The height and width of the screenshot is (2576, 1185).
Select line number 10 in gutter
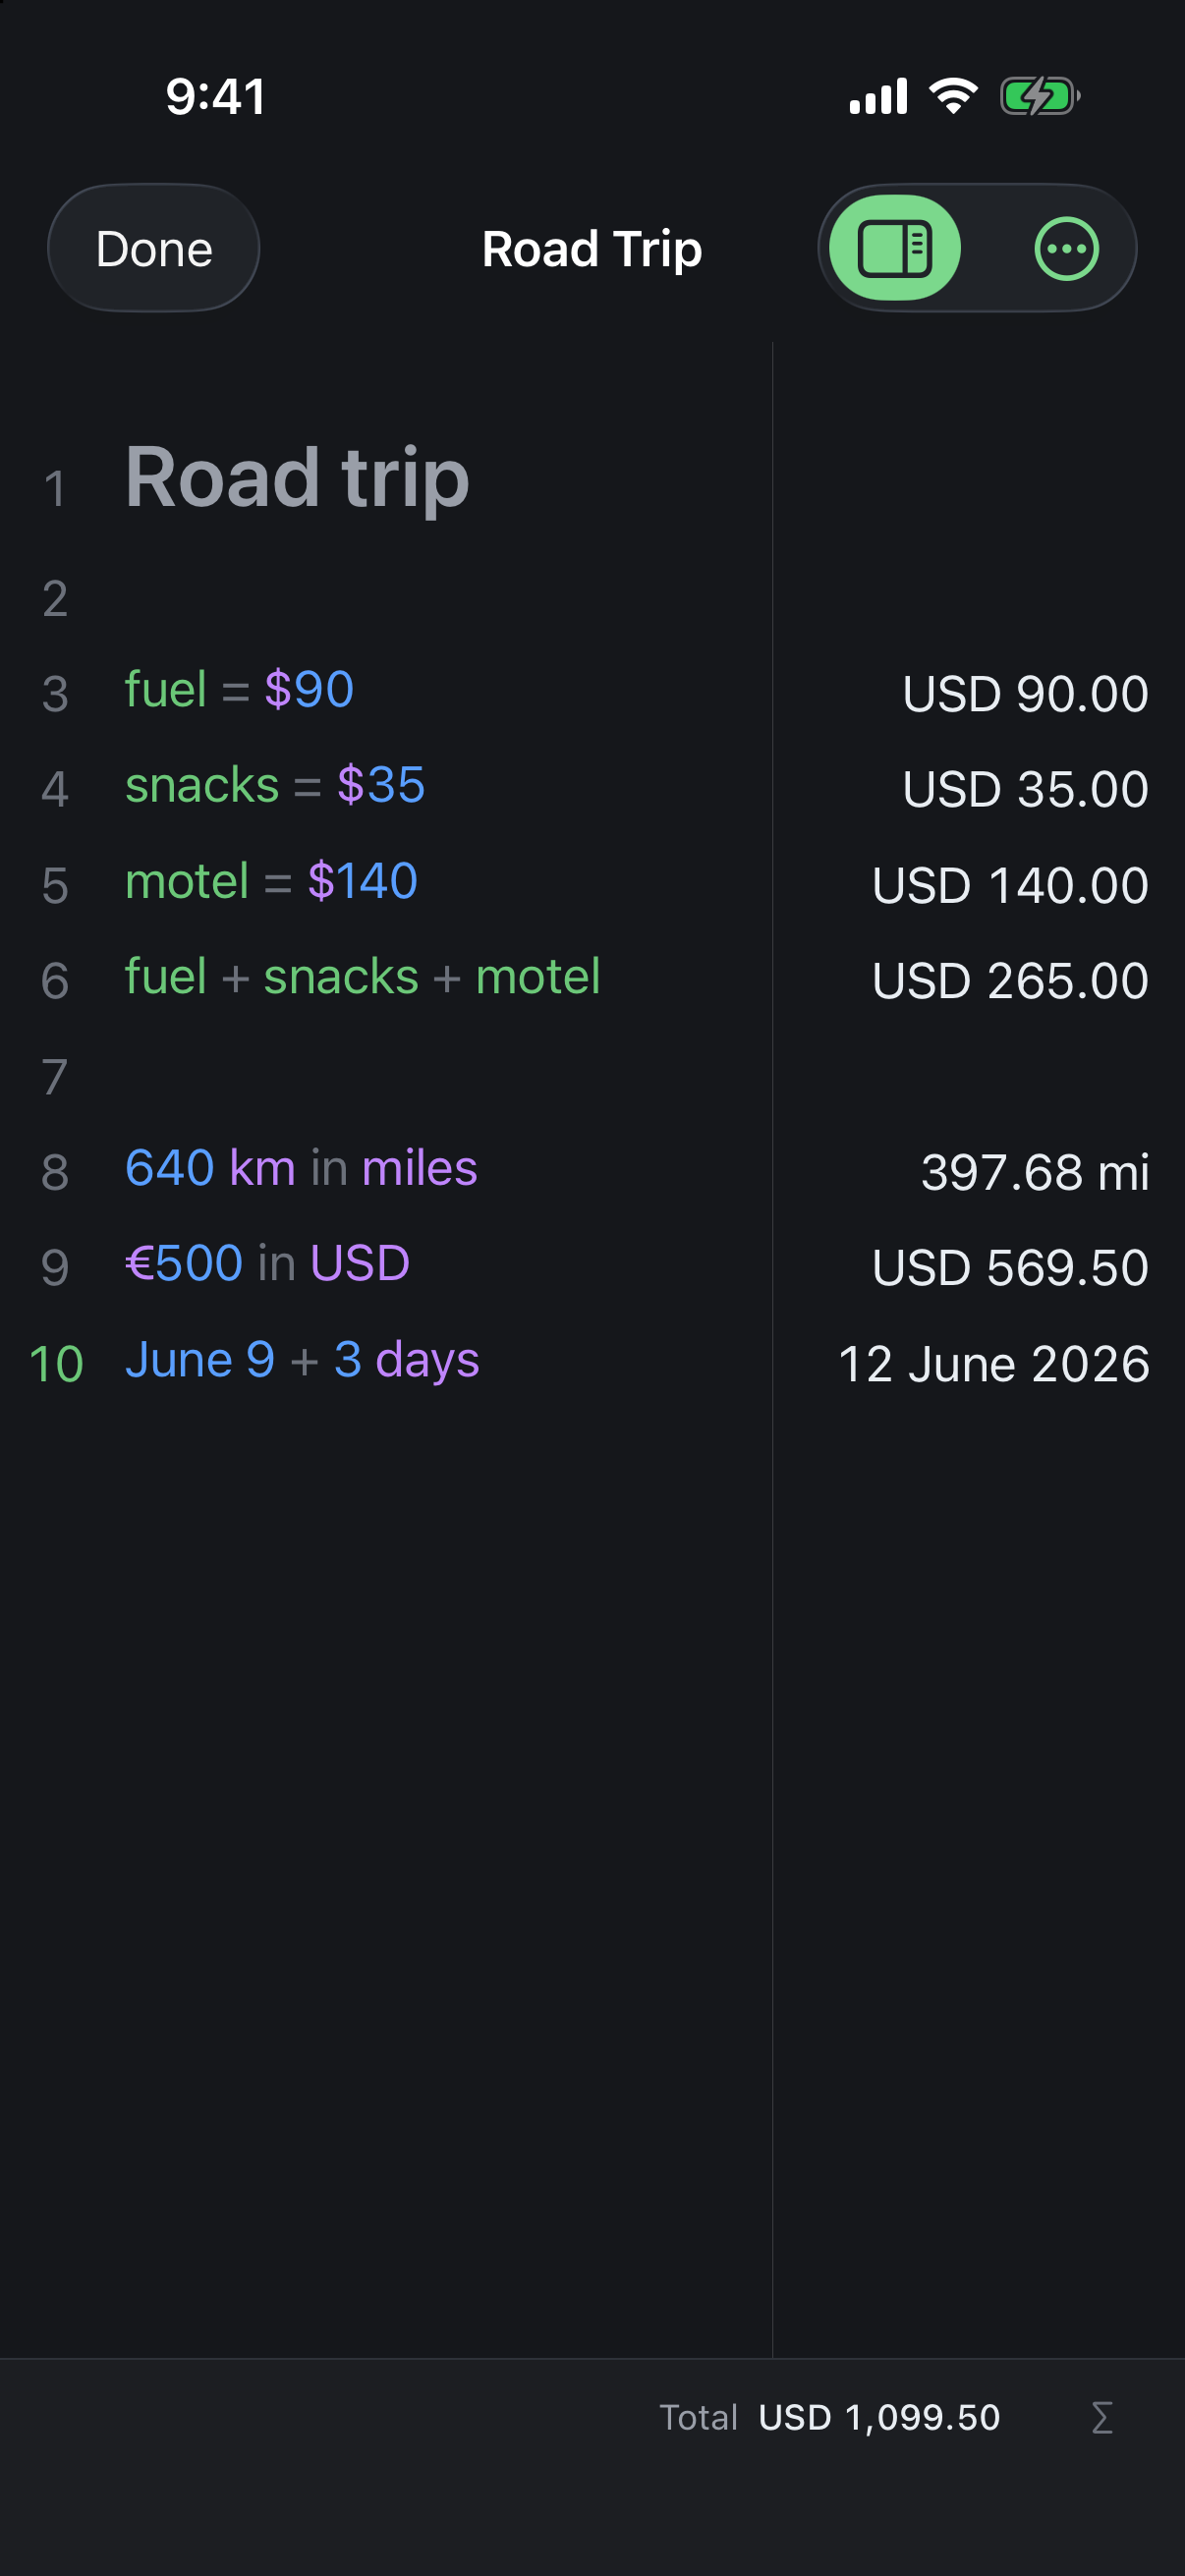pos(56,1364)
